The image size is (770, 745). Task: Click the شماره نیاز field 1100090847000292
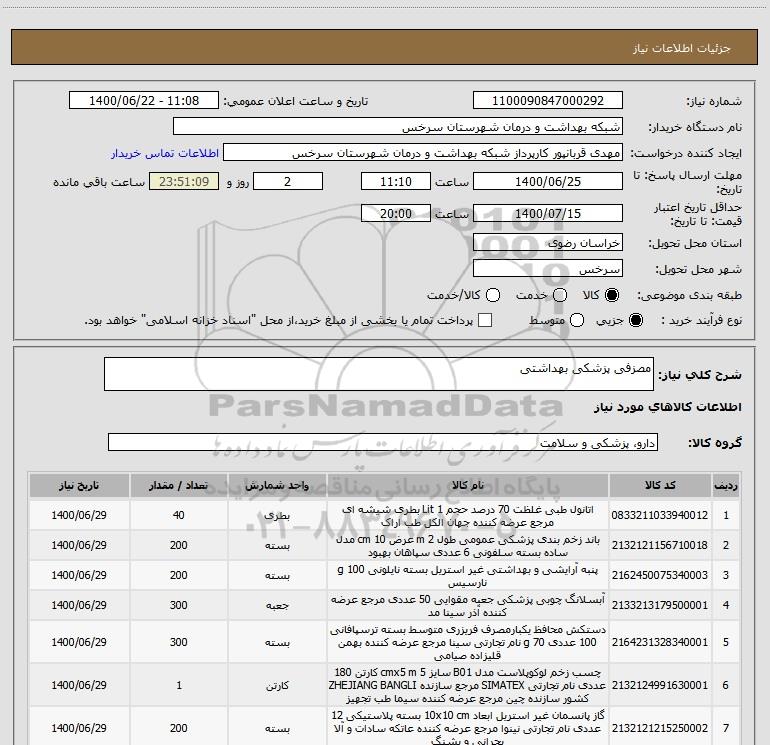pyautogui.click(x=548, y=101)
